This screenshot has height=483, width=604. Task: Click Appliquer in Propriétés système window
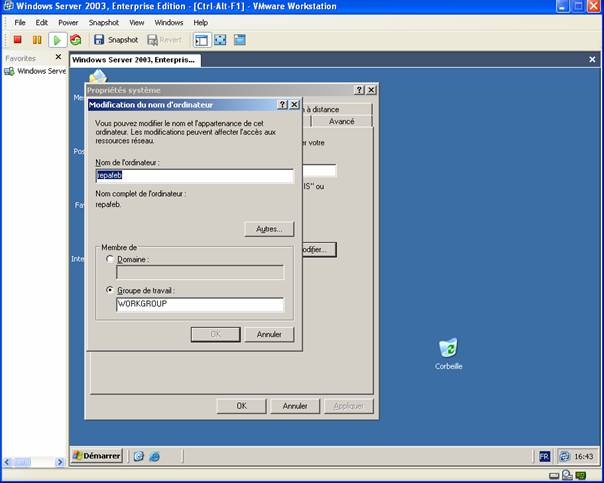point(349,406)
